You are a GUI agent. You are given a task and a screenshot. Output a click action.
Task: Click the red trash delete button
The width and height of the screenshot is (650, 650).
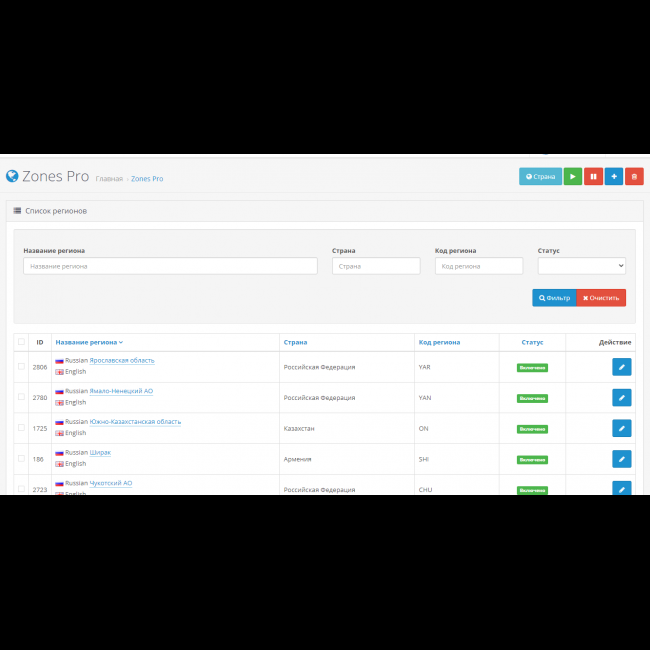click(634, 176)
